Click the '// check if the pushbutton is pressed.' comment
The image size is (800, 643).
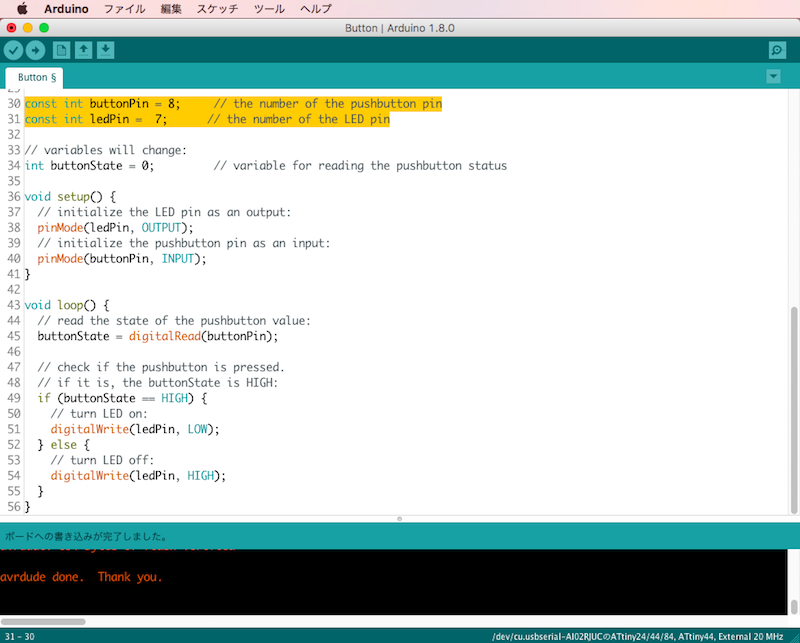pos(161,367)
